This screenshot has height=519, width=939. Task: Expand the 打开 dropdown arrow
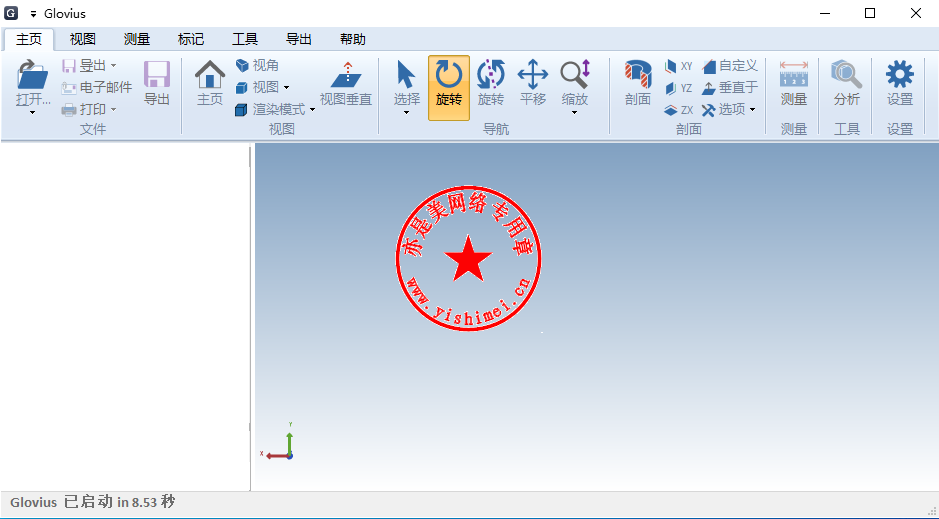point(32,113)
